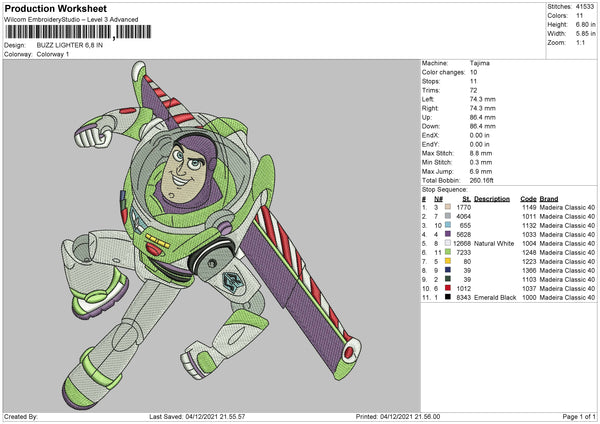
Task: Click the Max Stitch value '8.8 mm'
Action: click(481, 153)
